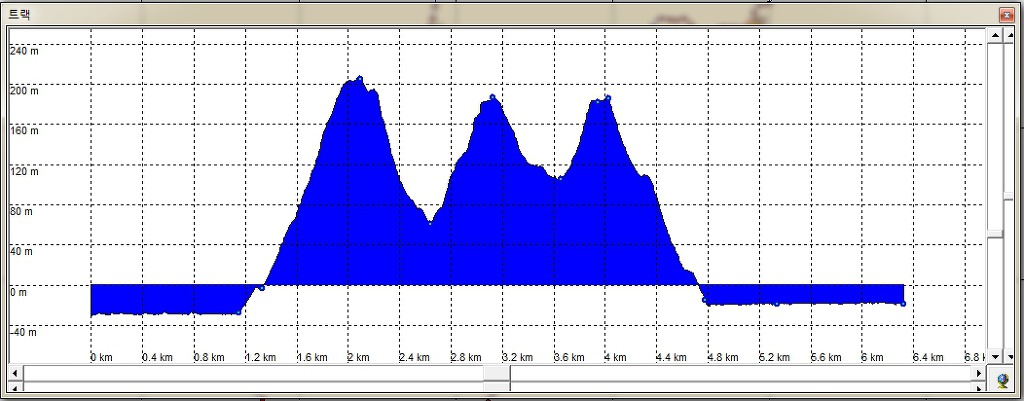Click the 240 m elevation label
This screenshot has width=1024, height=401.
[x=24, y=50]
